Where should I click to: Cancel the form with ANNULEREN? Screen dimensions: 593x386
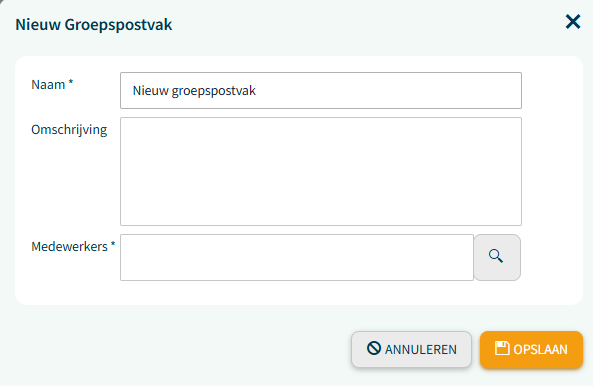(411, 349)
